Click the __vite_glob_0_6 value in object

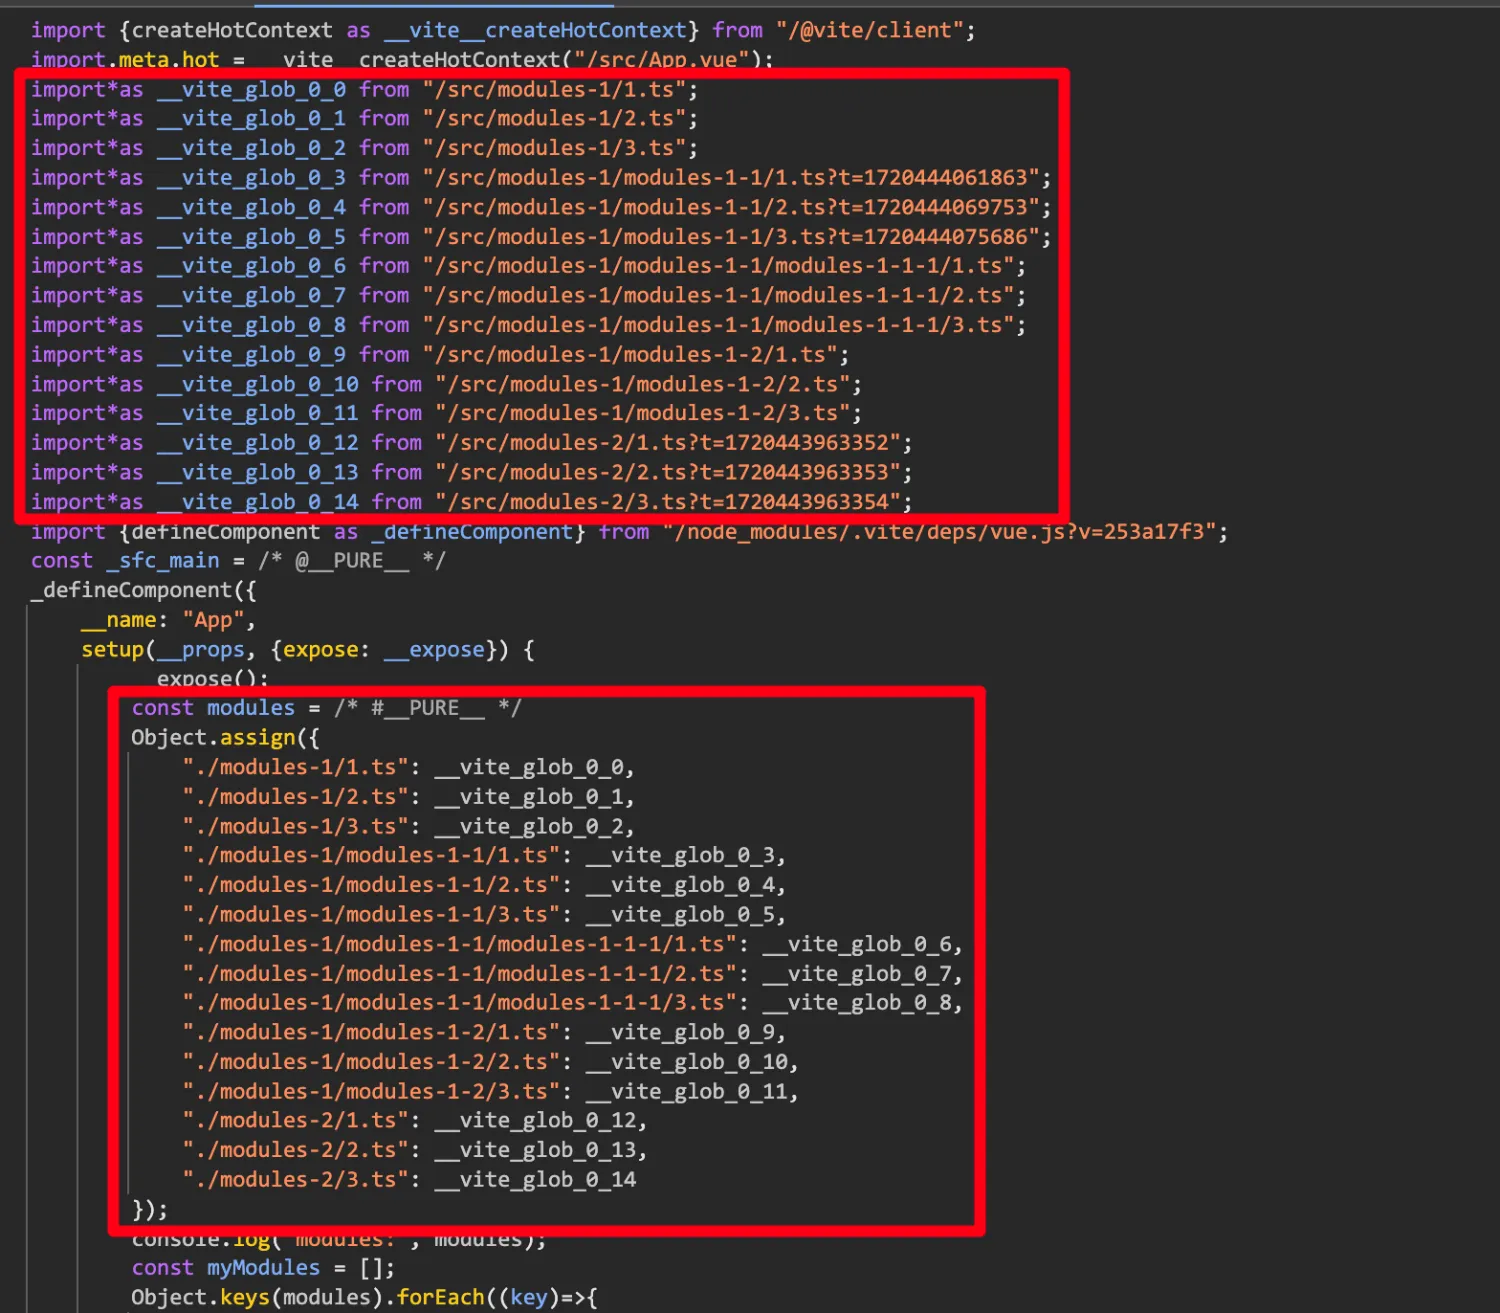[x=859, y=944]
